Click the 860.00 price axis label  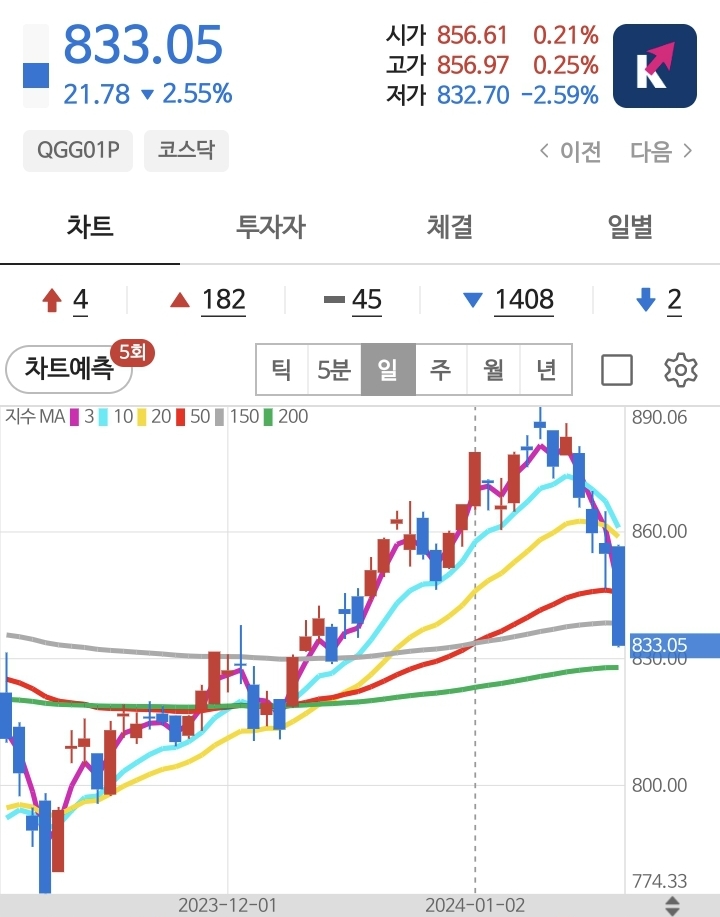click(x=659, y=531)
